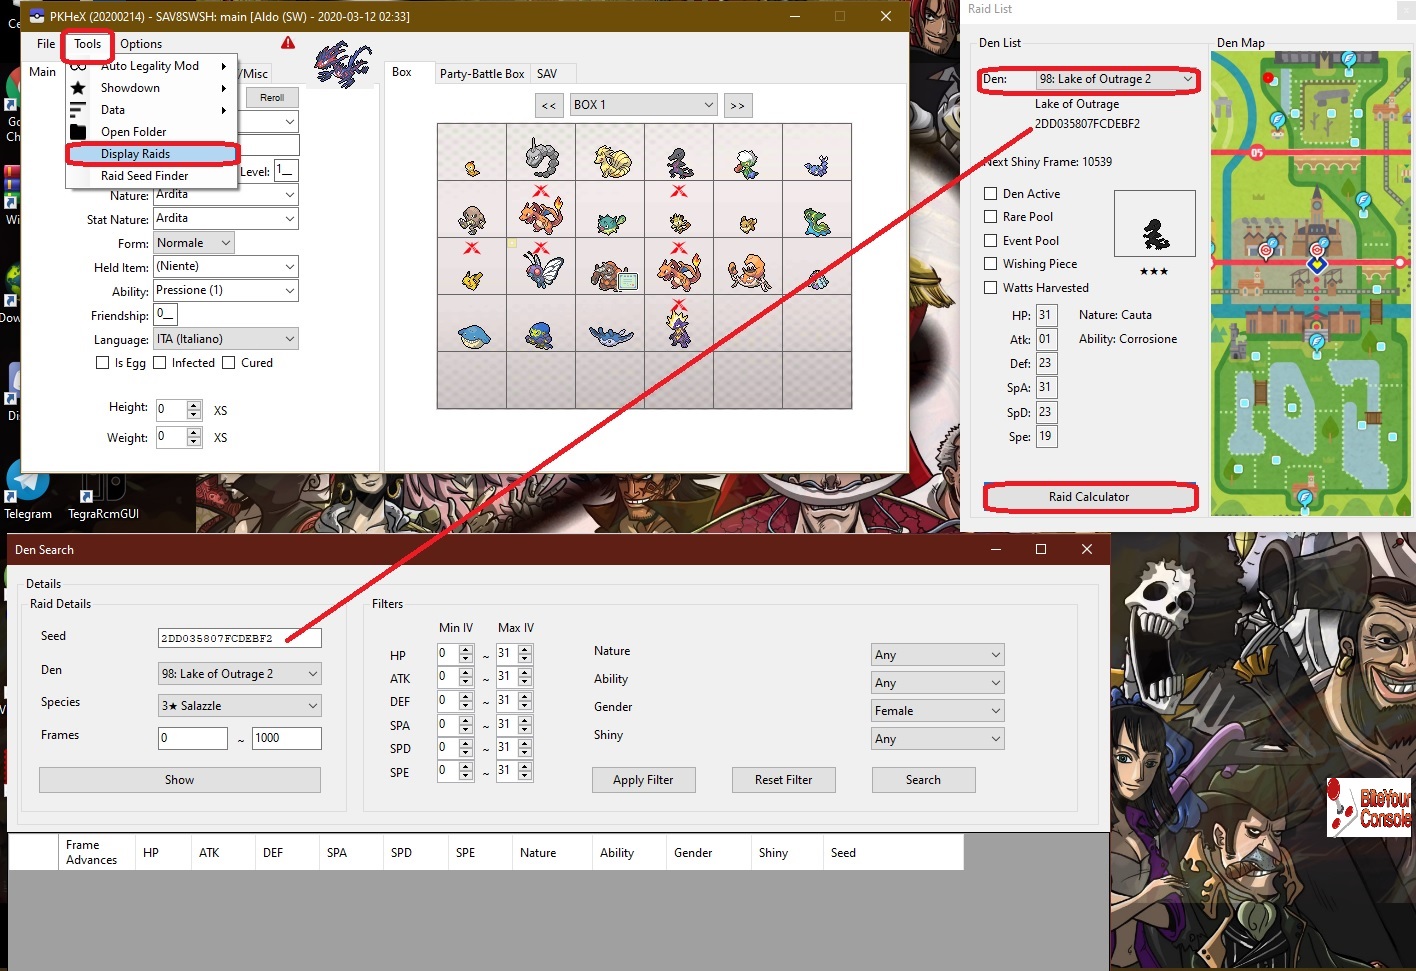The width and height of the screenshot is (1416, 971).
Task: Toggle the Is Egg checkbox
Action: coord(102,363)
